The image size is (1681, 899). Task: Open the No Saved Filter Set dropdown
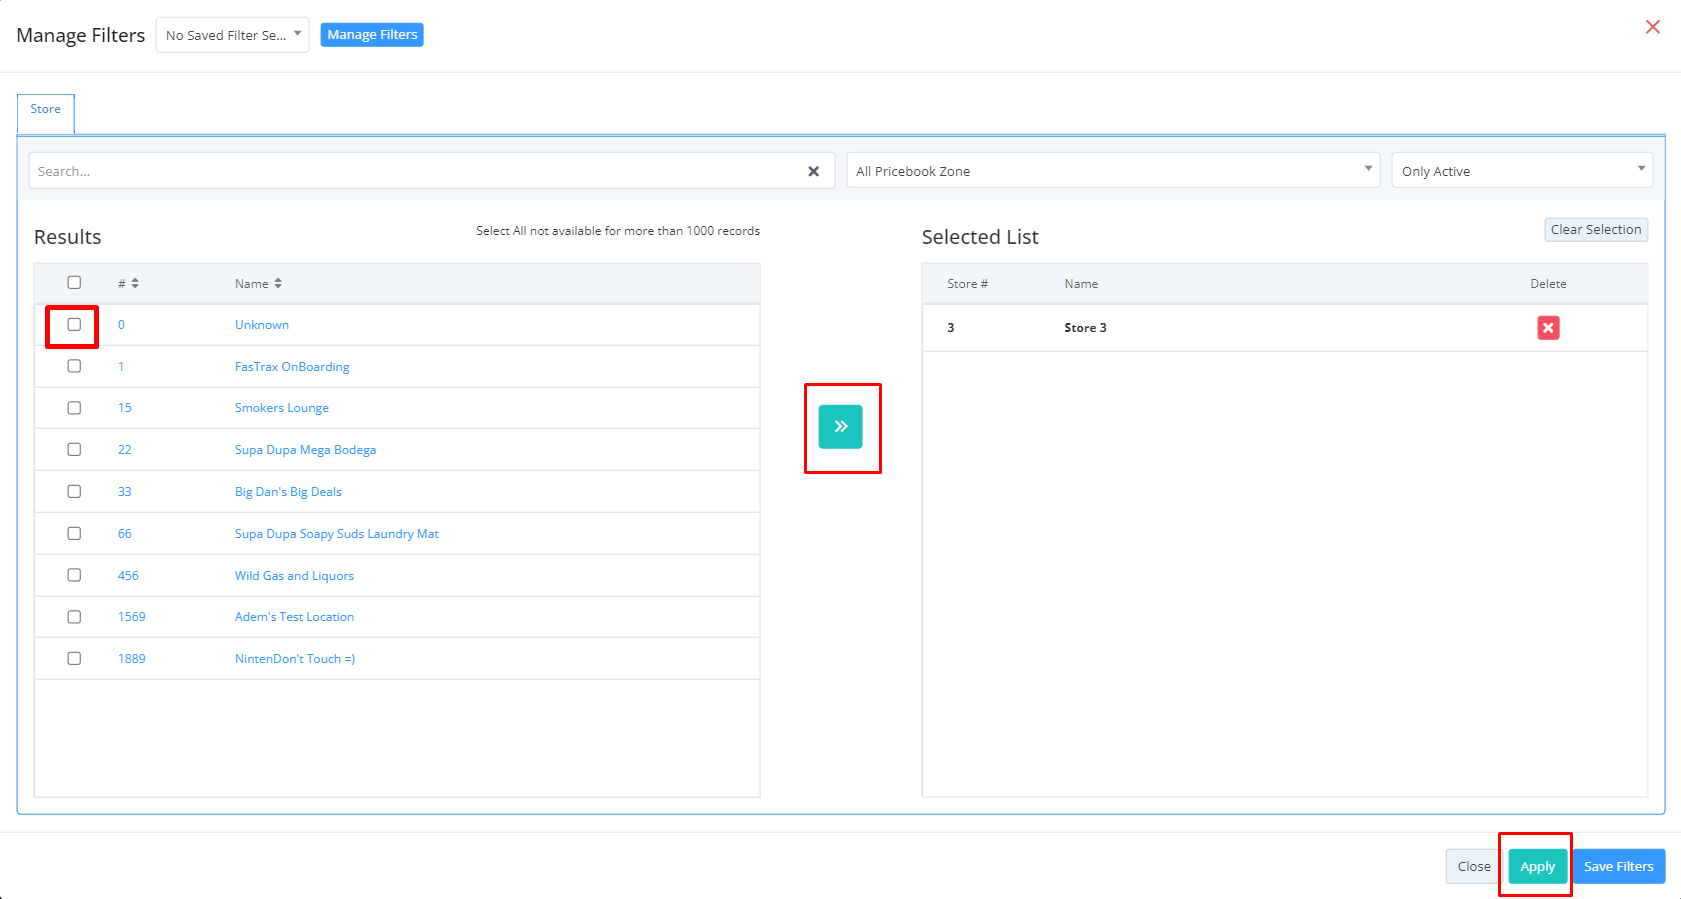coord(232,35)
